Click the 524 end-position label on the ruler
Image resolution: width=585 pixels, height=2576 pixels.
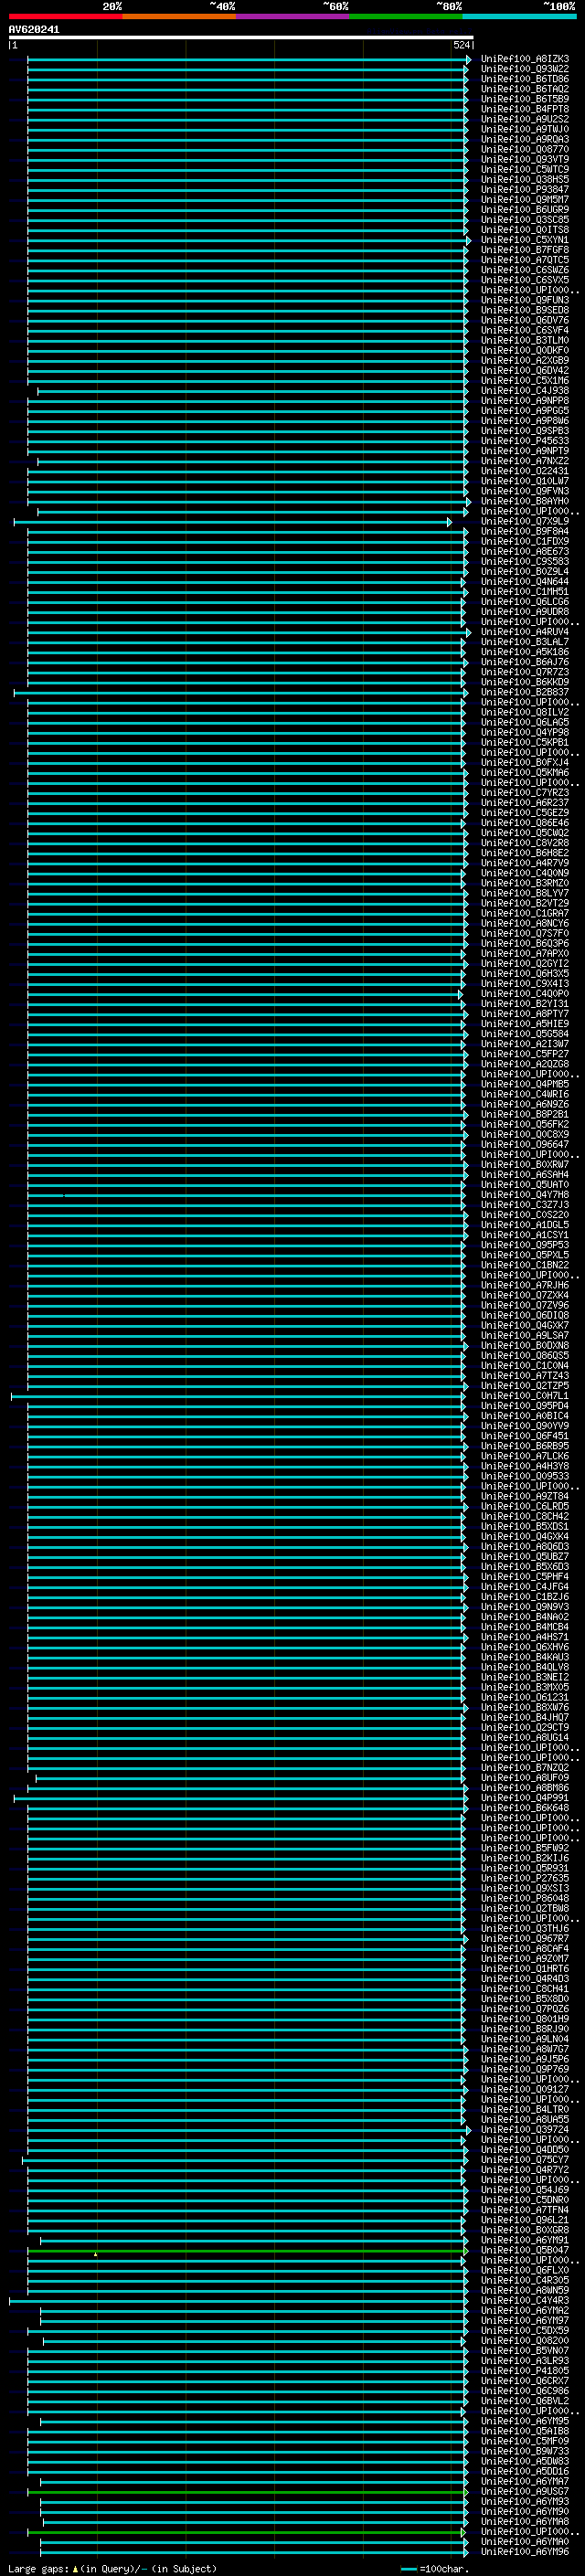click(461, 45)
